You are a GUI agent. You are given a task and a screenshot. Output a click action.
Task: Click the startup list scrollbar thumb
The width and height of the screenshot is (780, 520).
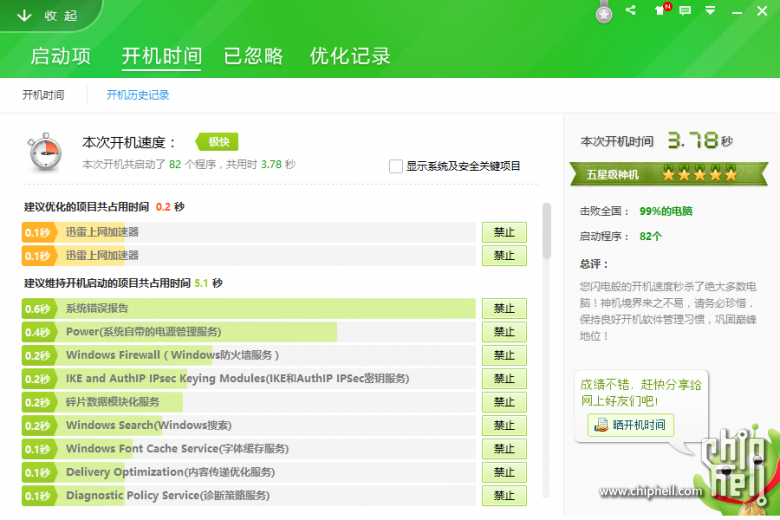[x=547, y=231]
